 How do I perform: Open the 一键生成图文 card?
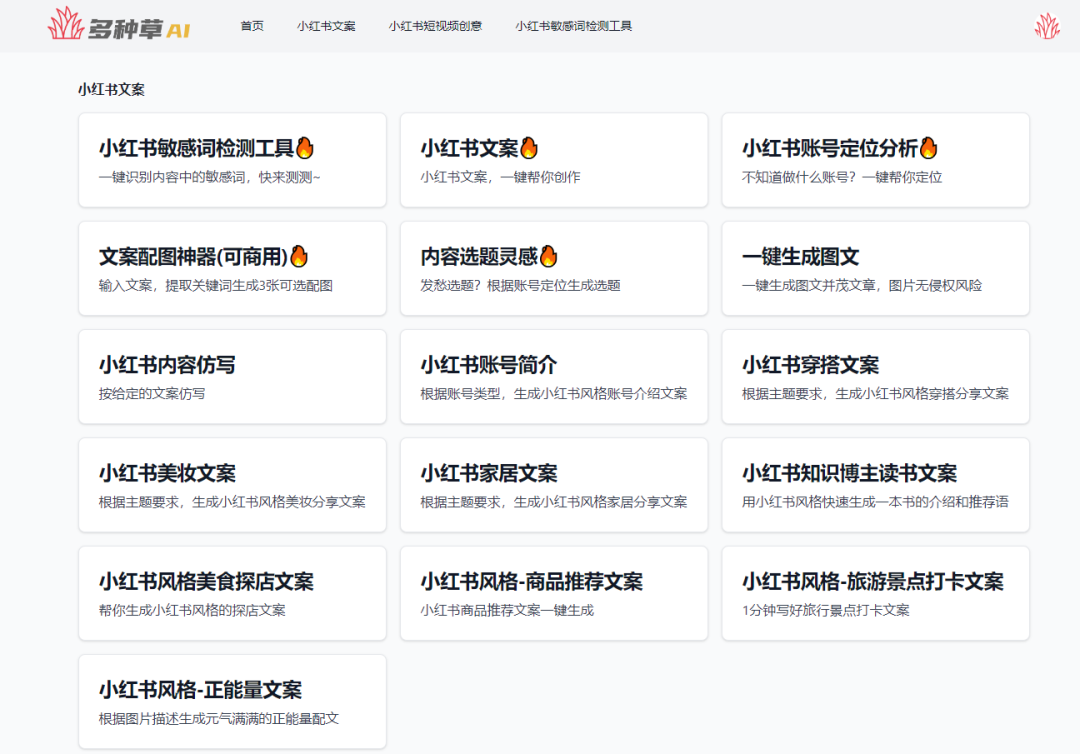(875, 269)
